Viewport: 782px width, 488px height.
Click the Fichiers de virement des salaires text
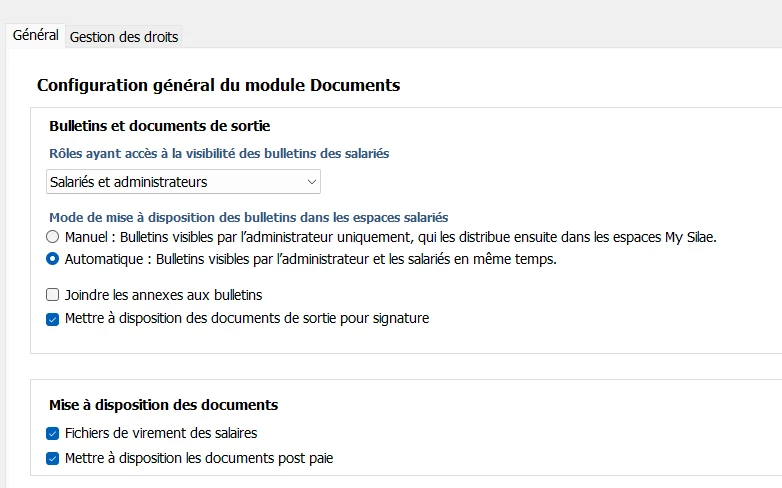tap(161, 434)
